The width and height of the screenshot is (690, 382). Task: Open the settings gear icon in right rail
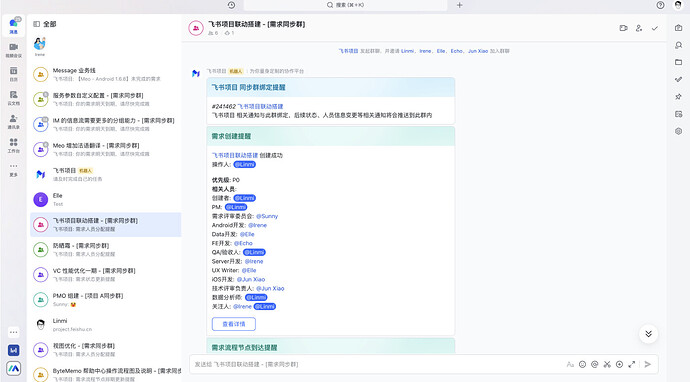click(679, 131)
